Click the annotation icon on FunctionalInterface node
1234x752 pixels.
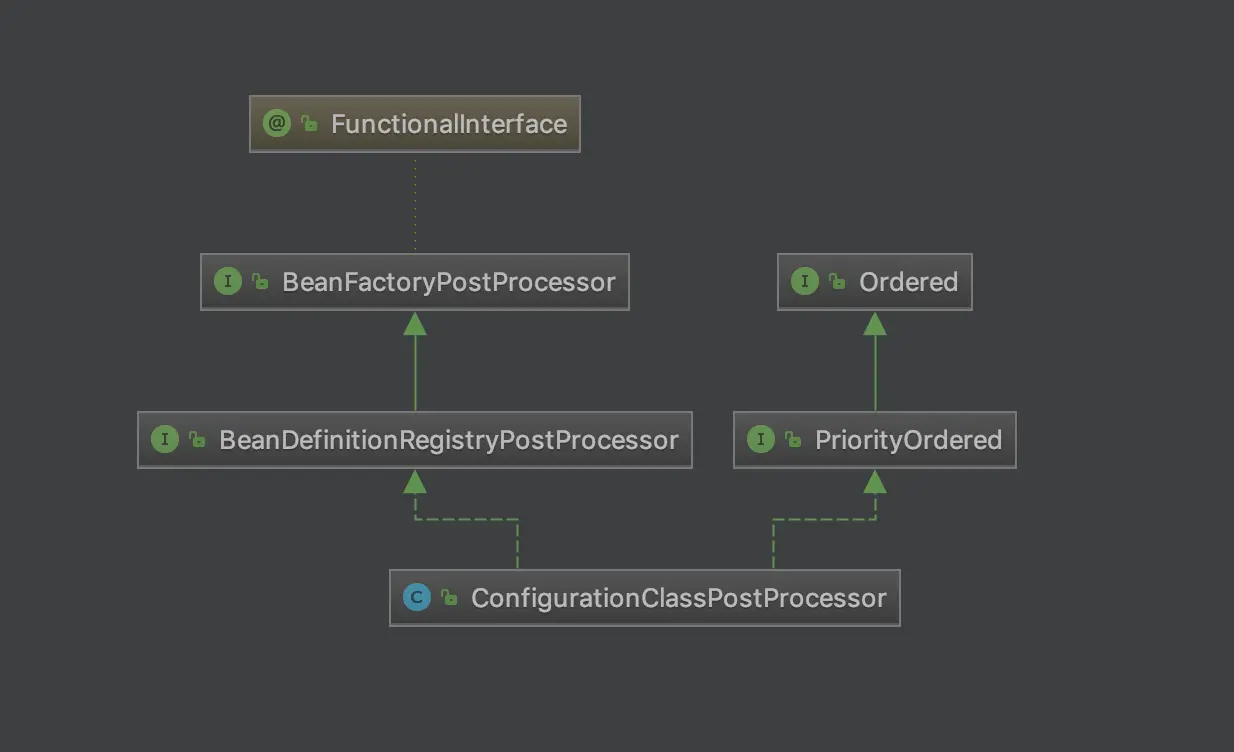click(x=276, y=123)
